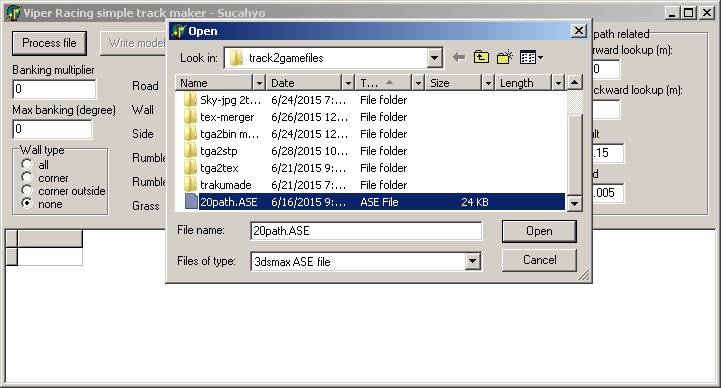Maximize the Viper Racing main window
This screenshot has width=721, height=388.
point(688,13)
